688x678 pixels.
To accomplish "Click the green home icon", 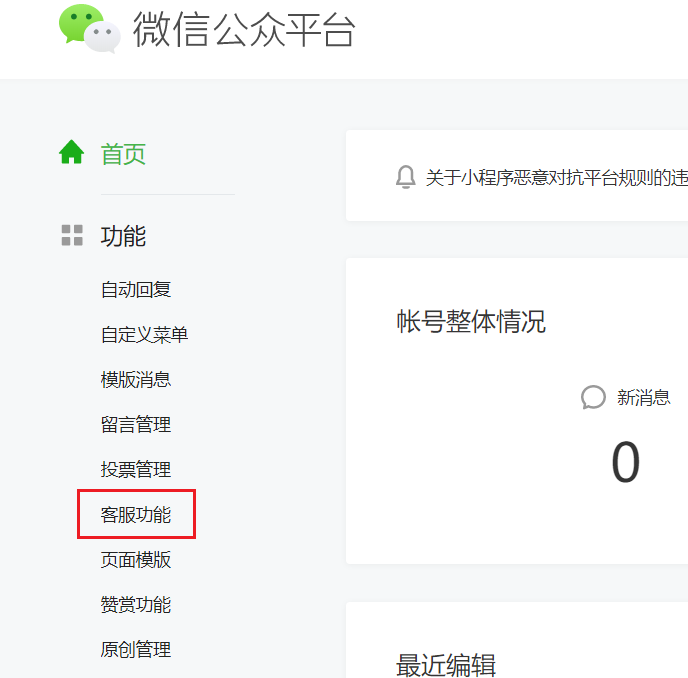I will 72,152.
